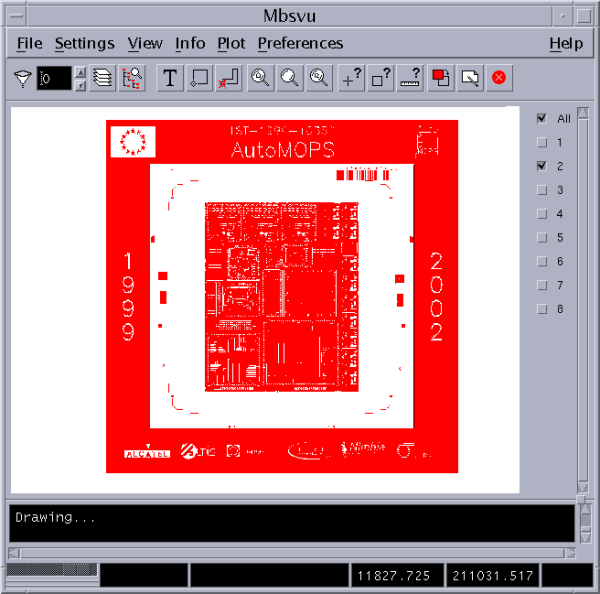Click the AutoMOPS title in layout
The height and width of the screenshot is (594, 600).
[283, 150]
